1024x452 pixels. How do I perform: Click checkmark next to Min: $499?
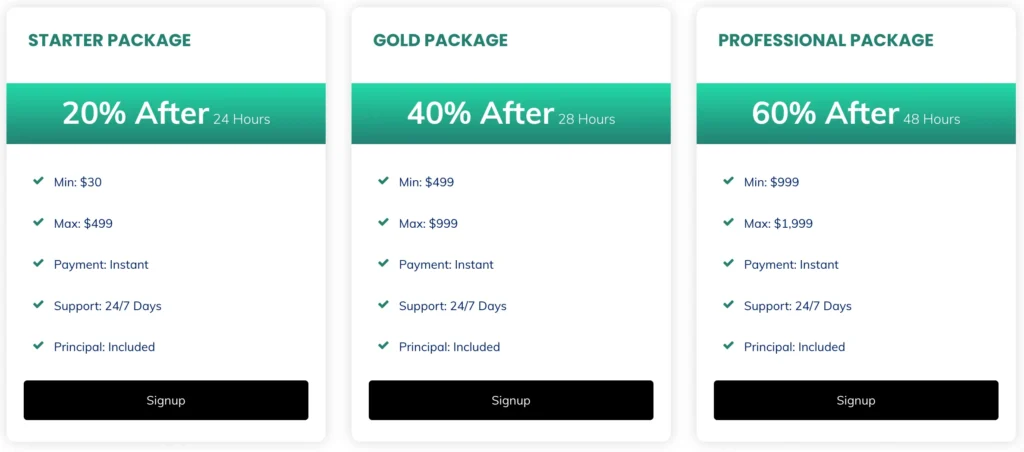coord(383,181)
